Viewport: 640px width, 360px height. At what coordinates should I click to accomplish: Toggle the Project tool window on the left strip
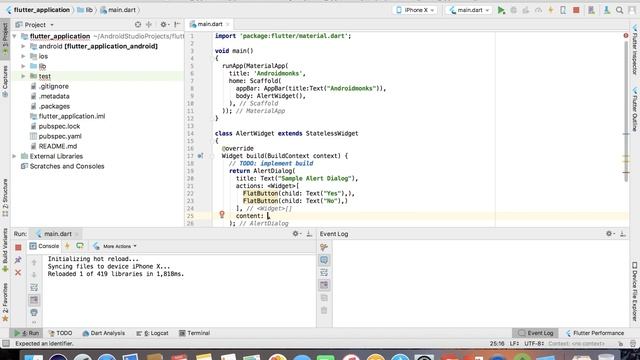pyautogui.click(x=5, y=40)
